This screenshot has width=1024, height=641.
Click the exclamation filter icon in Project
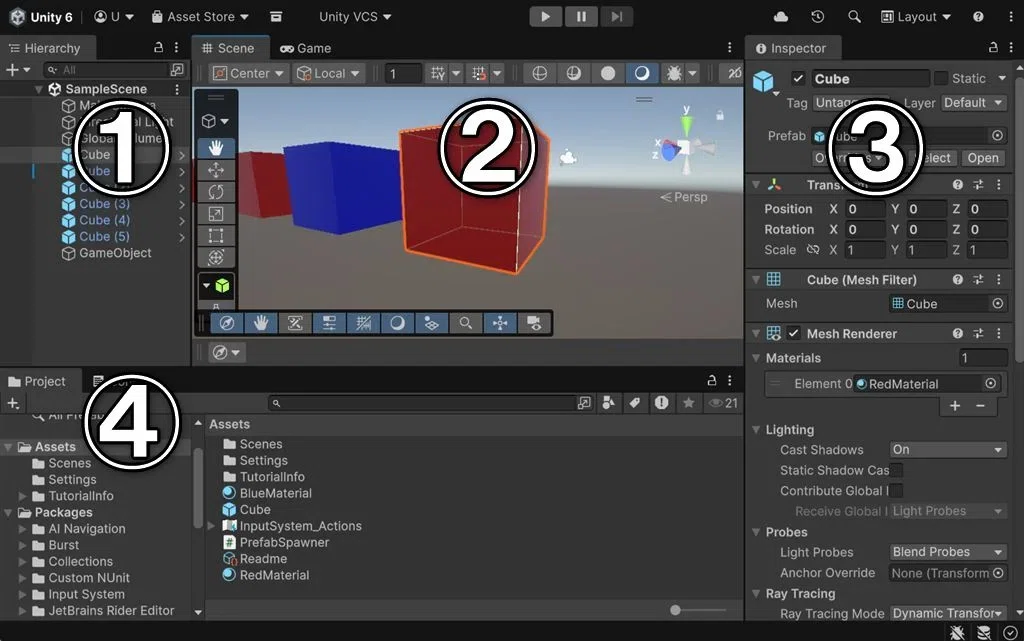point(662,403)
